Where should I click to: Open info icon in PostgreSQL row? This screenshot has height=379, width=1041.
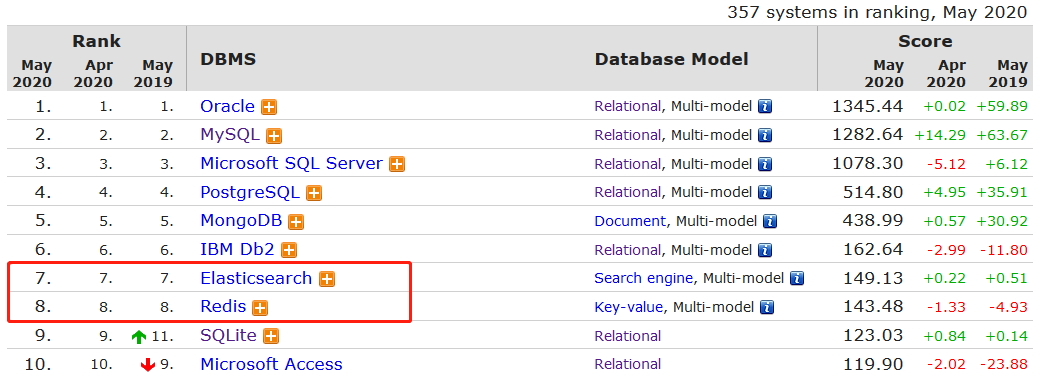(765, 192)
